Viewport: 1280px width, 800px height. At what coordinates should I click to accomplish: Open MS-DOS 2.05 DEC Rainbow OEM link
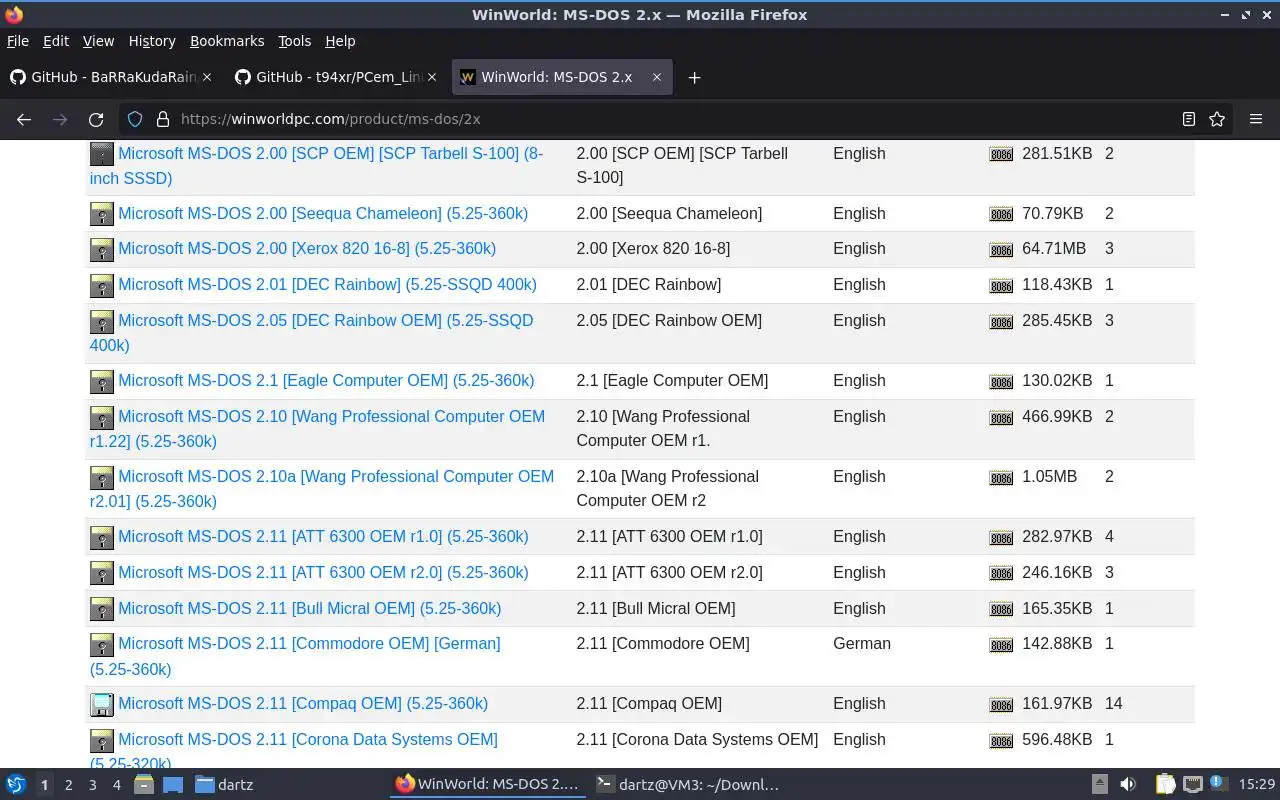click(312, 333)
